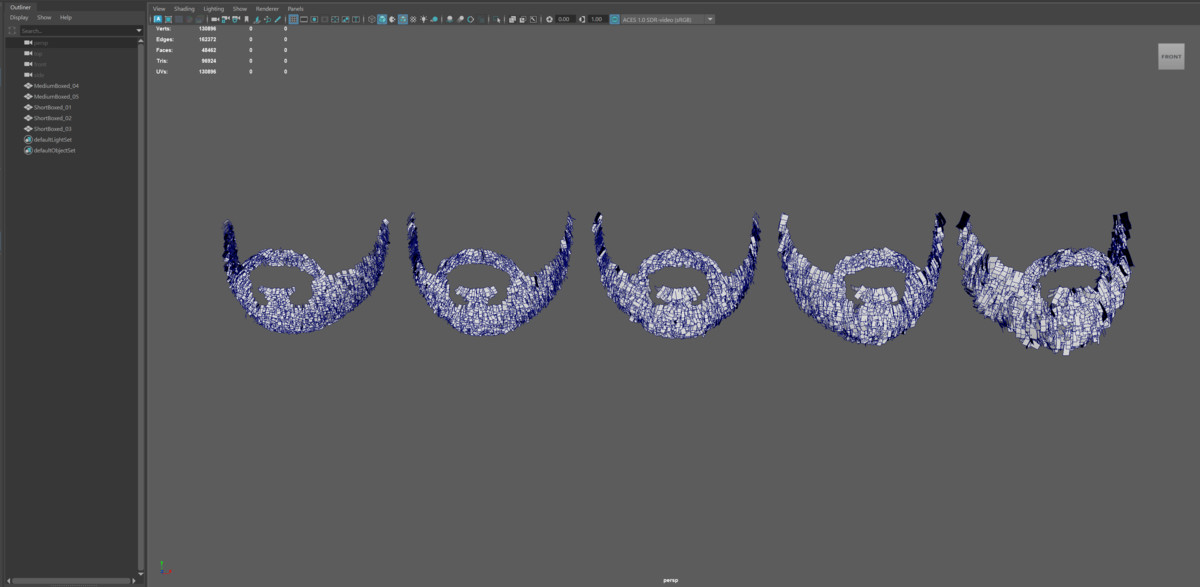This screenshot has width=1200, height=587.
Task: Click the Bookmarks icon in panel toolbar
Action: [x=246, y=19]
